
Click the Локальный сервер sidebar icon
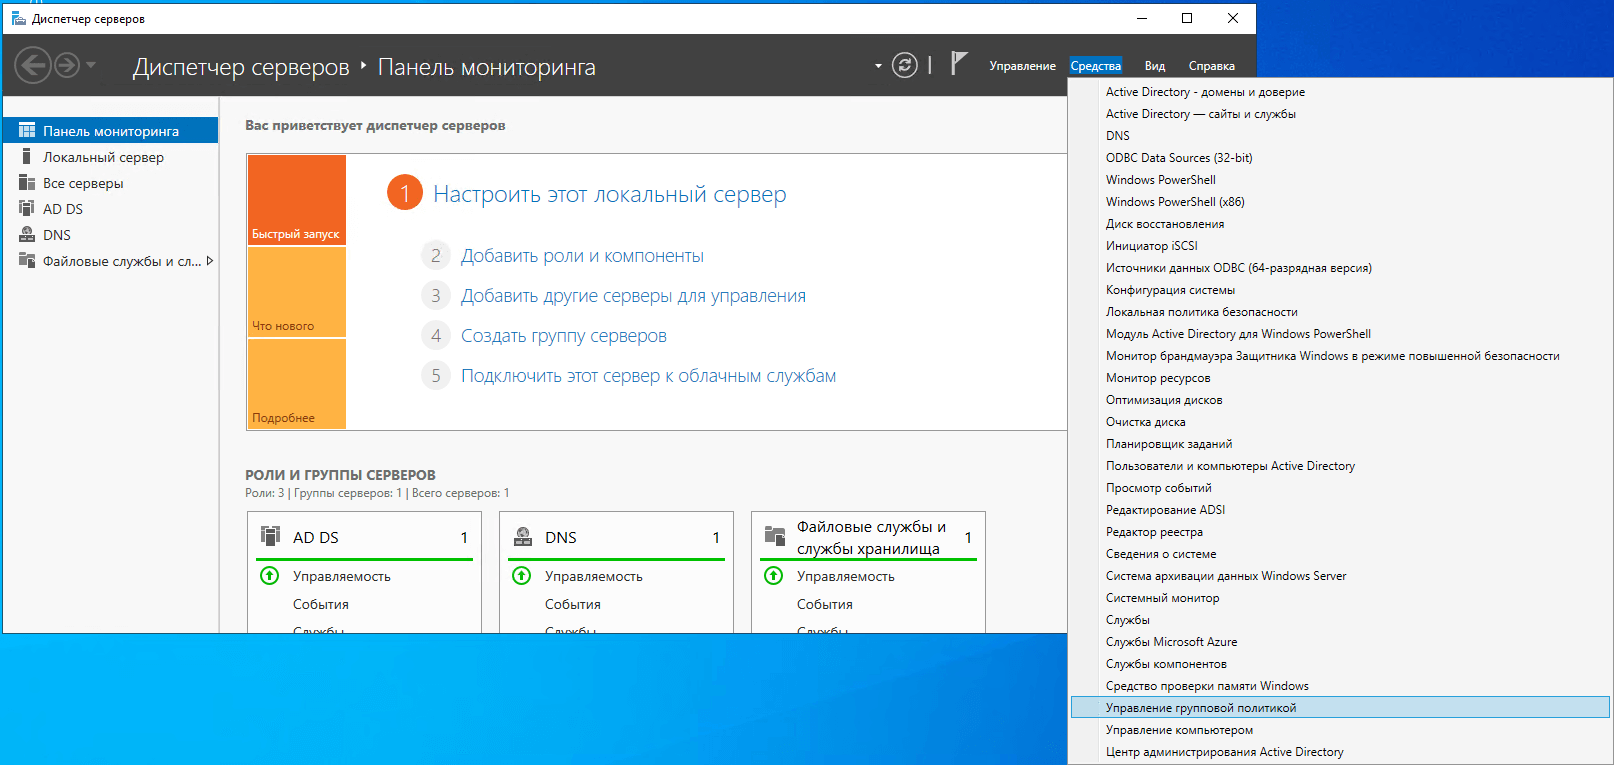[27, 157]
